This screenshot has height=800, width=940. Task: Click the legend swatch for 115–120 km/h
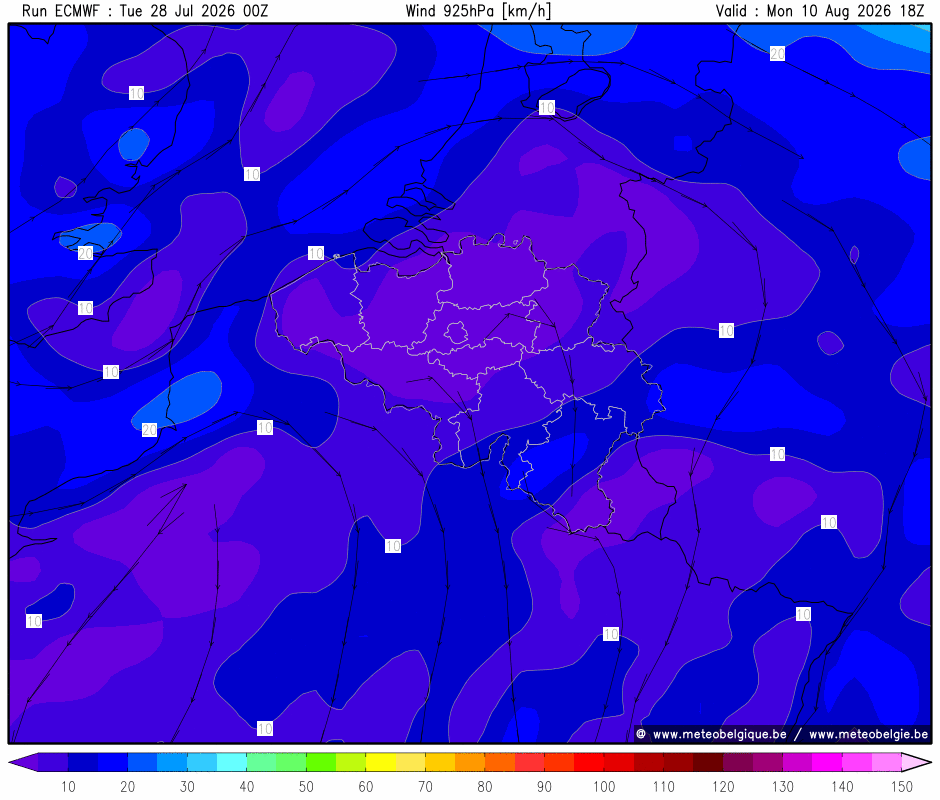click(x=708, y=762)
